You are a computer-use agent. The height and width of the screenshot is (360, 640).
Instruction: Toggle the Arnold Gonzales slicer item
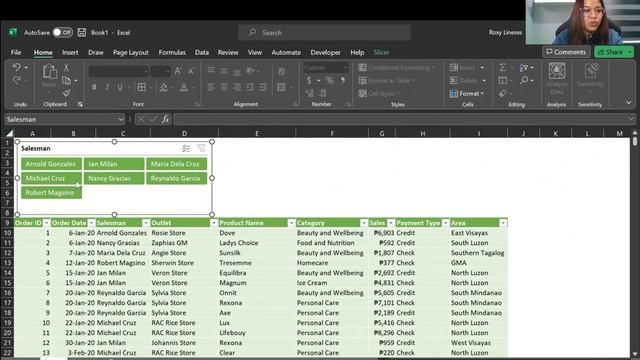tap(51, 164)
